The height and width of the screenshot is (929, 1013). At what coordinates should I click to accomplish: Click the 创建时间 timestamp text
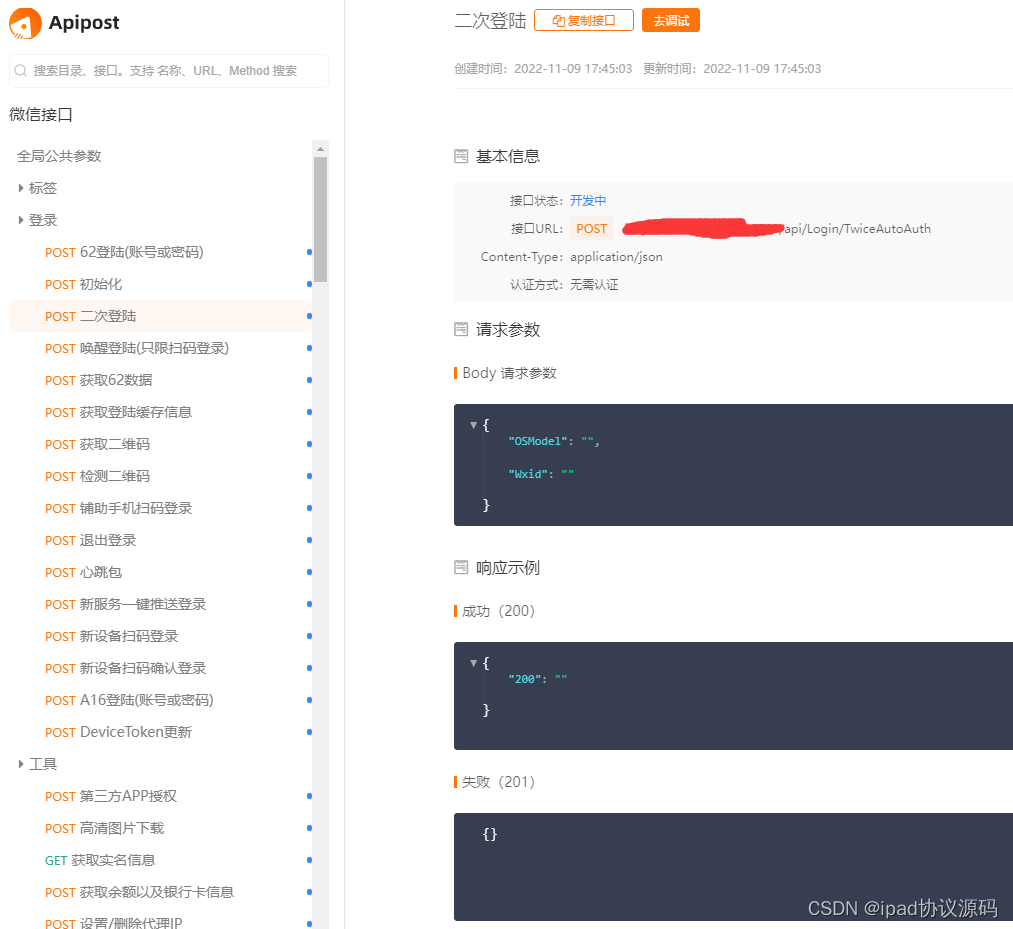click(x=543, y=69)
